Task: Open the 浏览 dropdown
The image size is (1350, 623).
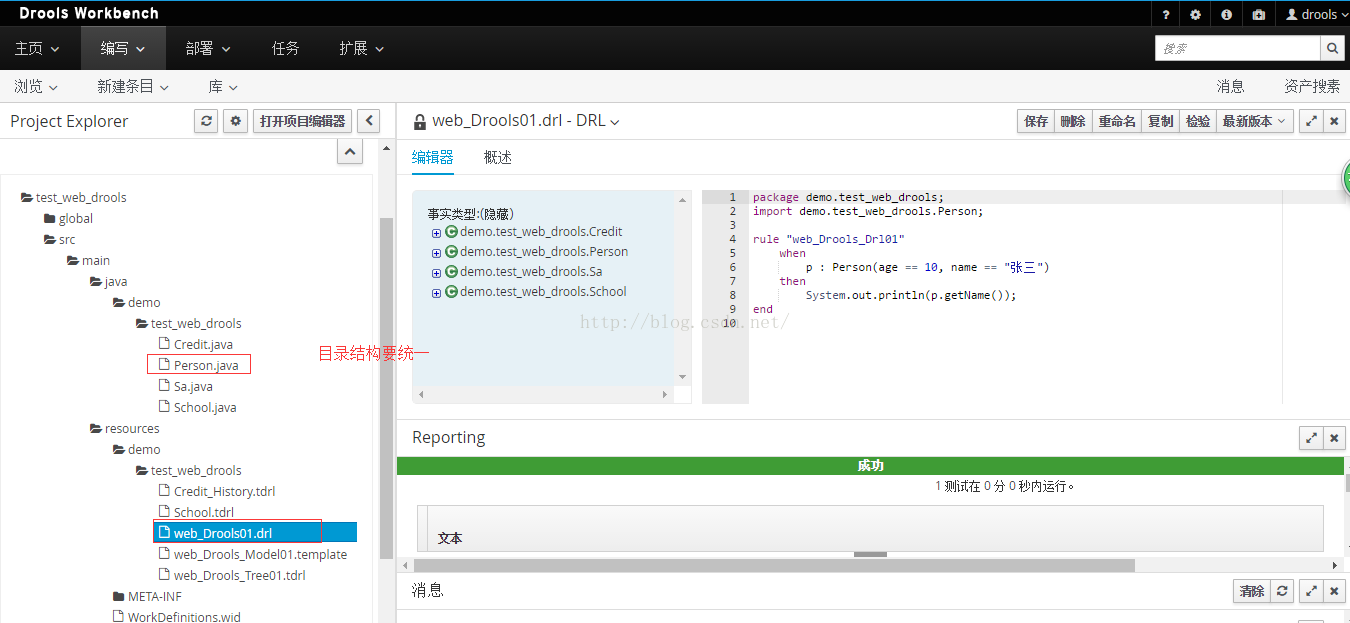Action: [x=36, y=86]
